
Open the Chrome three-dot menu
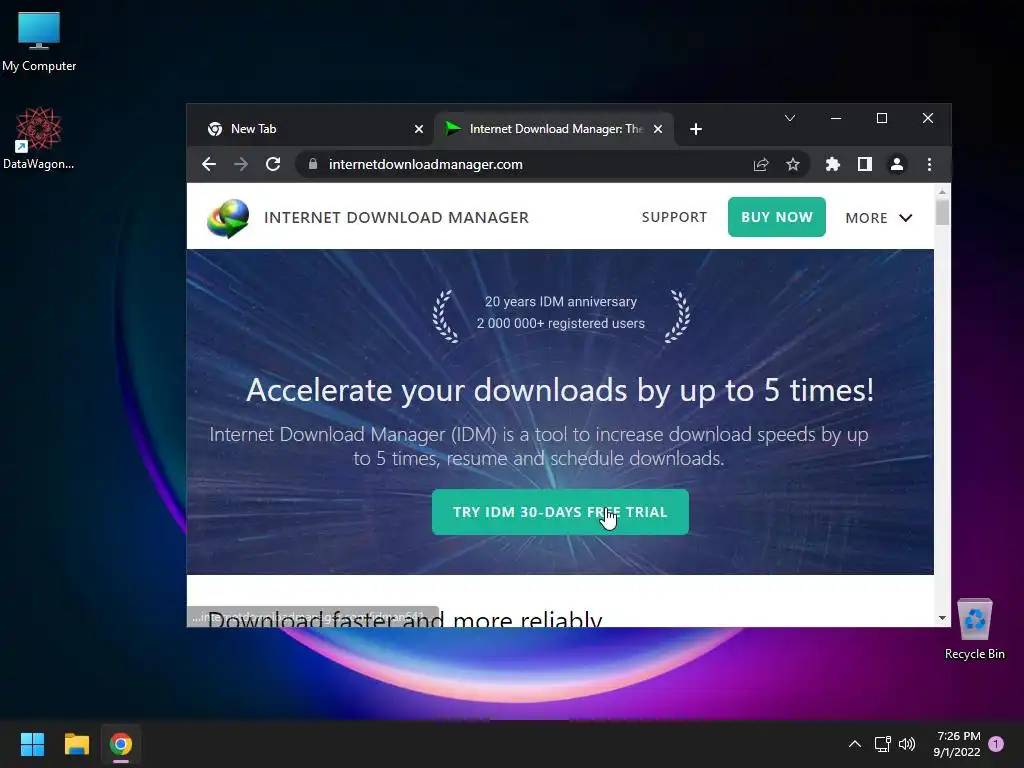[x=929, y=165]
